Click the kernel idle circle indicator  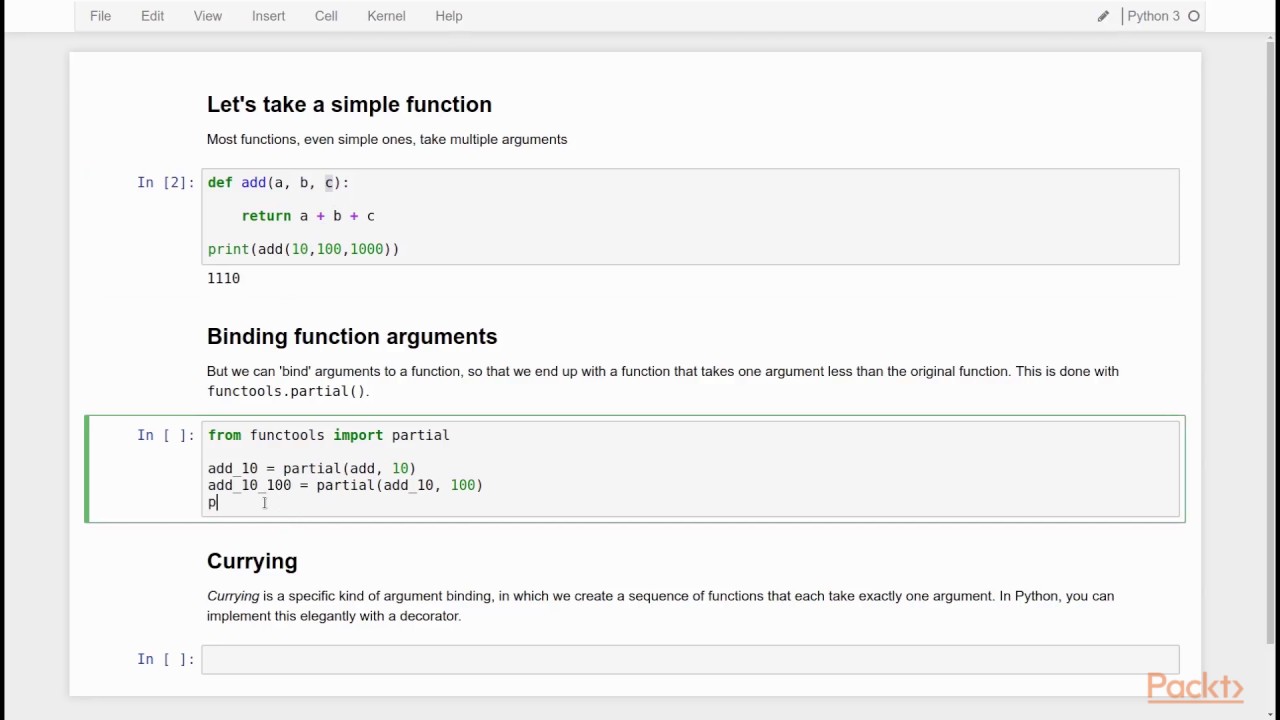(x=1193, y=16)
